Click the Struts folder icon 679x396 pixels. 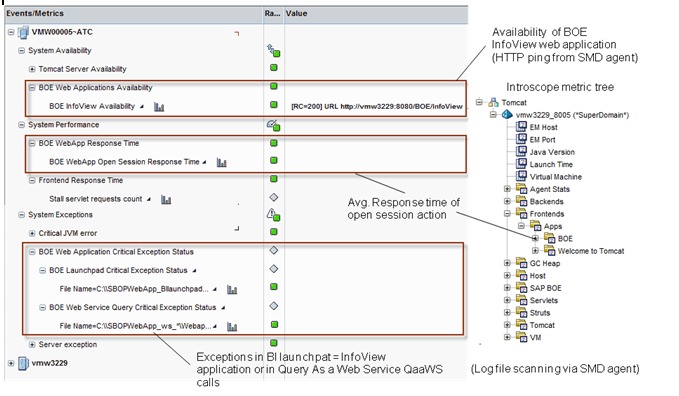click(x=521, y=312)
